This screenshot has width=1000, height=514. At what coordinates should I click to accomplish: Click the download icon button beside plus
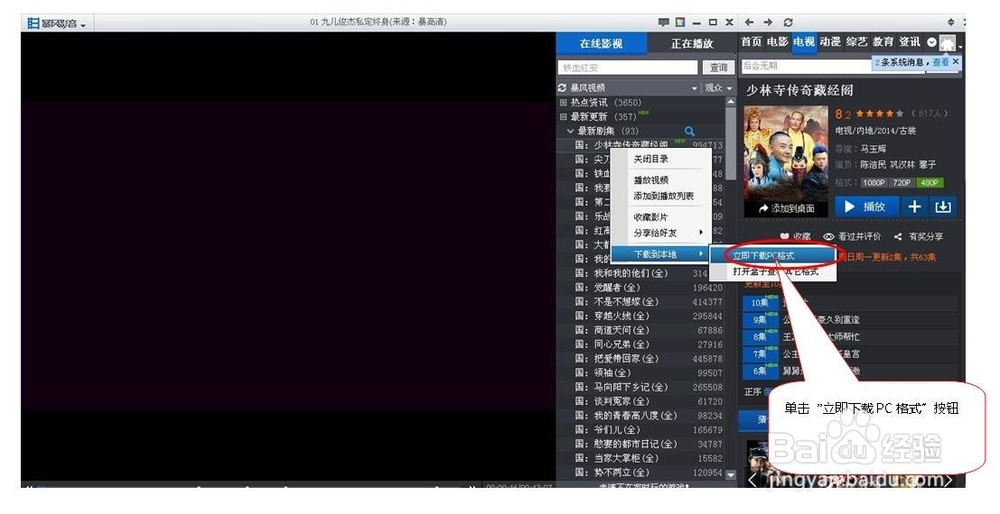[943, 207]
